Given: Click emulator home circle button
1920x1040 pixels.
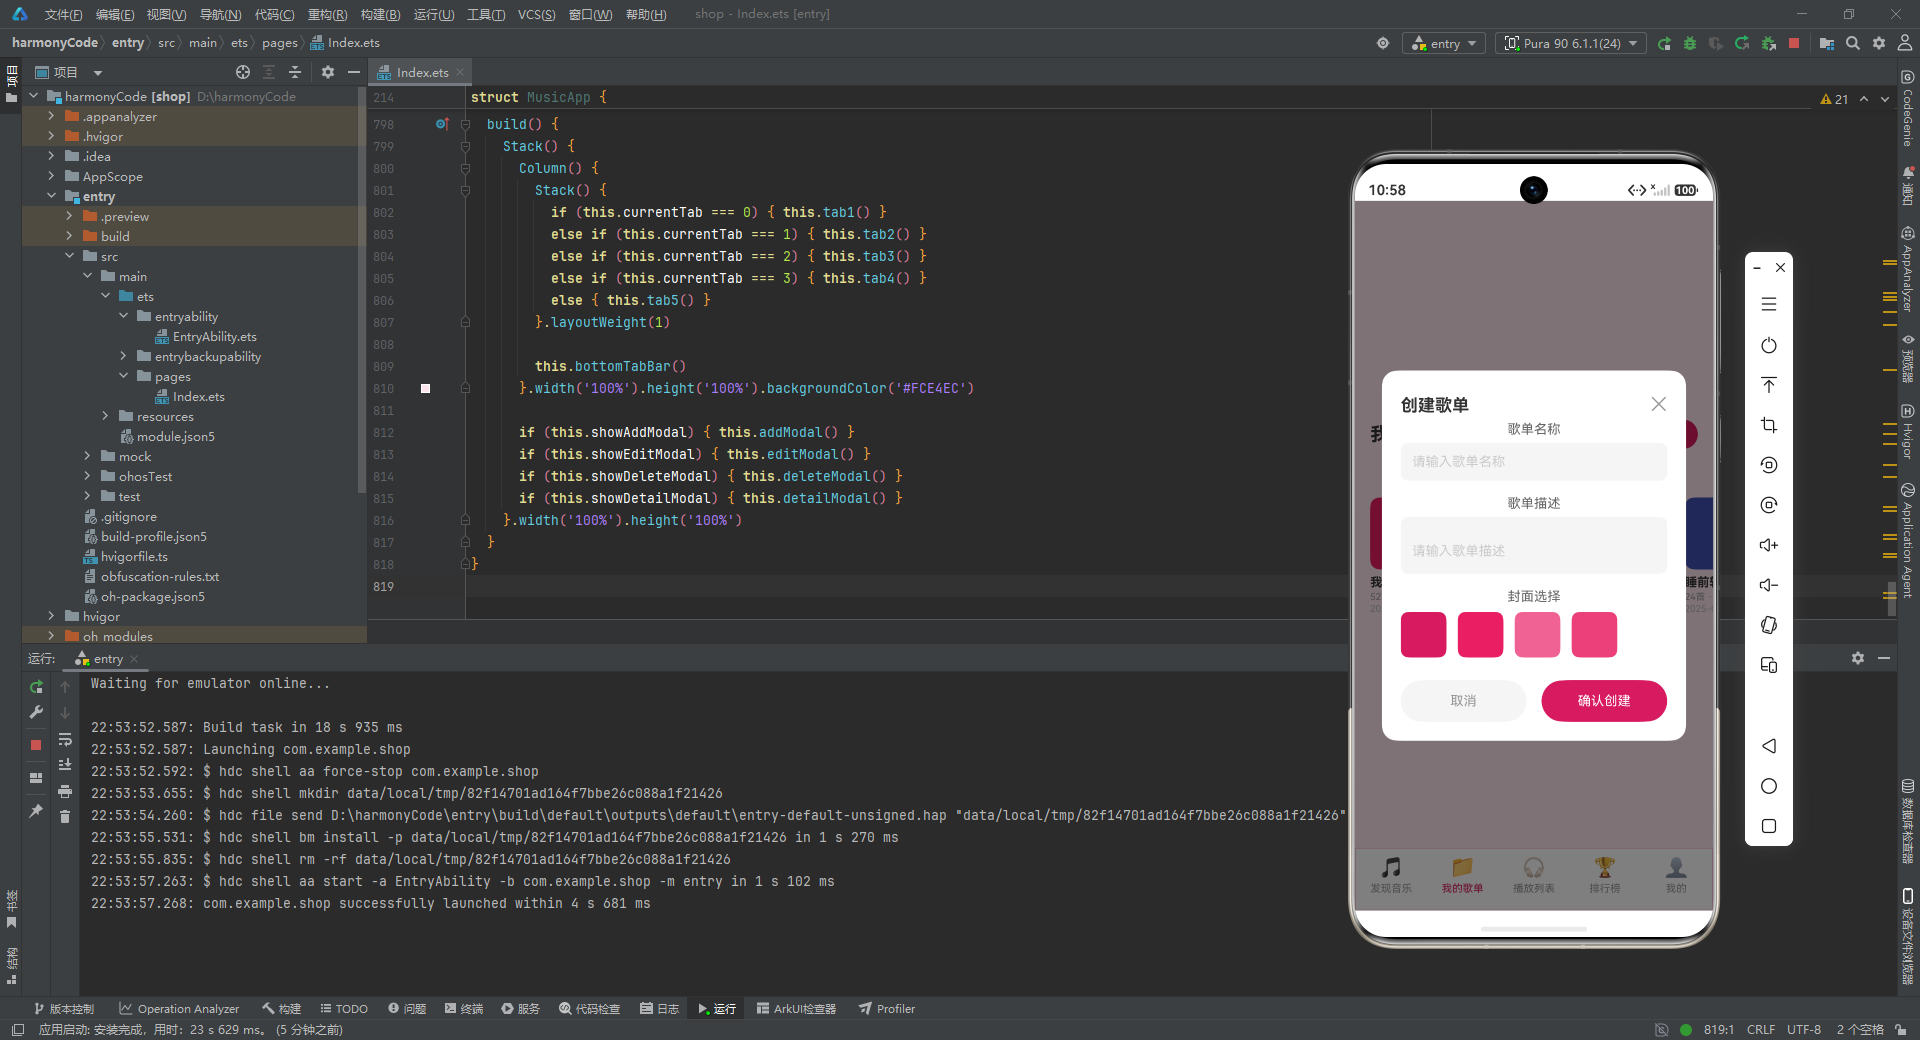Looking at the screenshot, I should pos(1769,786).
